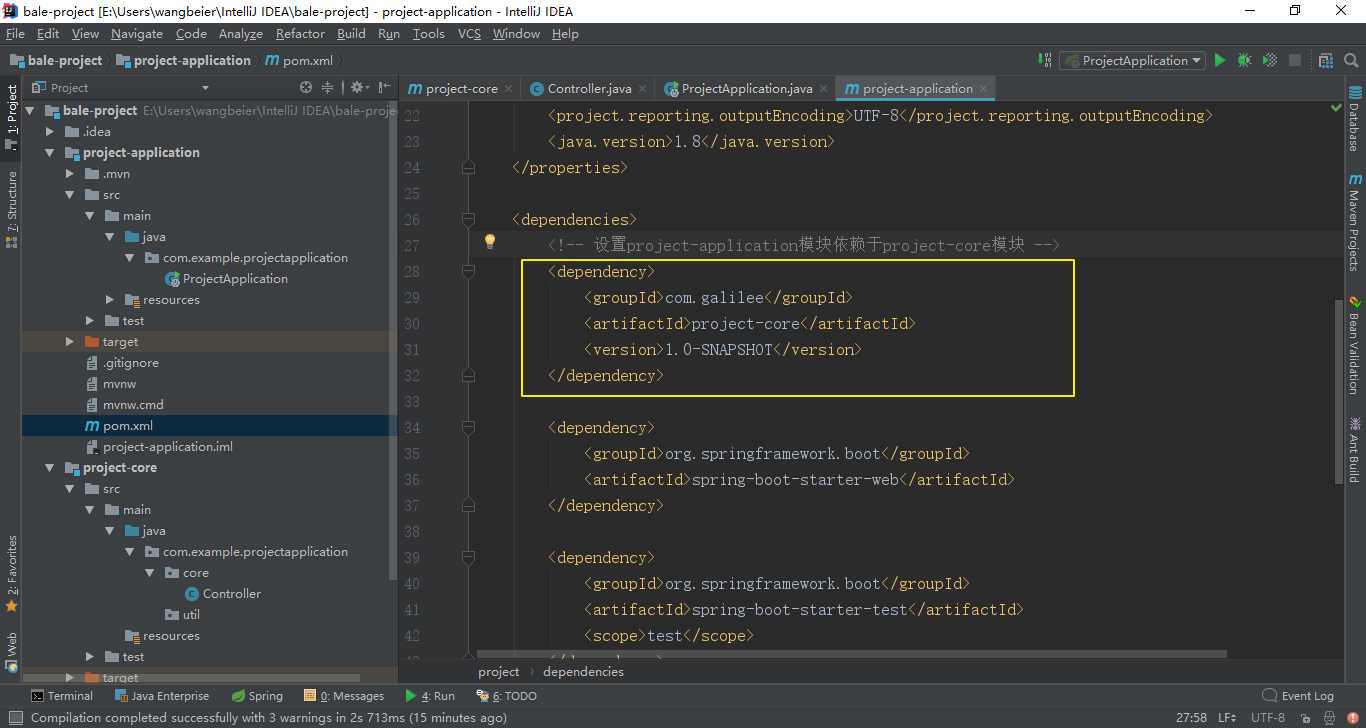
Task: Click the intention lightbulb on line 27
Action: coord(490,241)
